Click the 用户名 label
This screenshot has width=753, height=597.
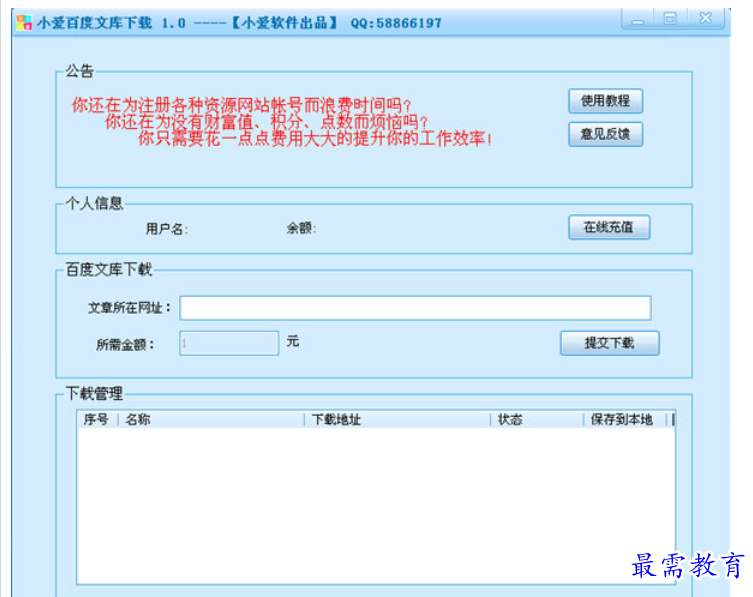167,229
